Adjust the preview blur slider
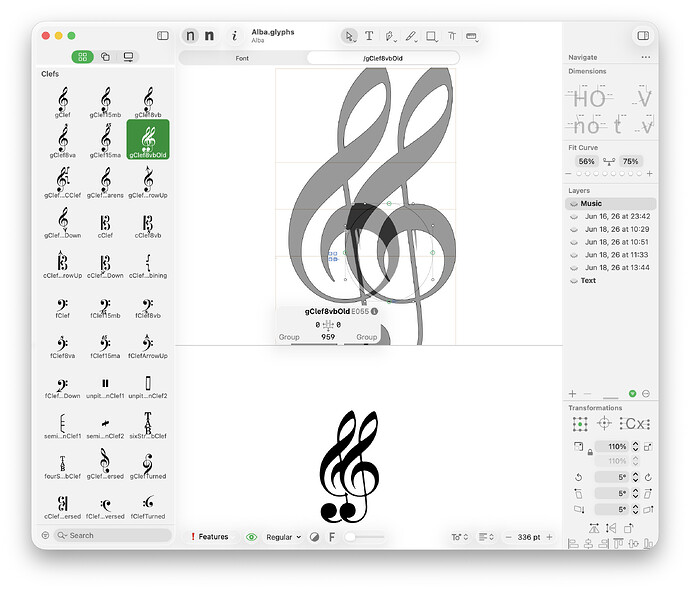Image resolution: width=689 pixels, height=591 pixels. click(x=364, y=537)
